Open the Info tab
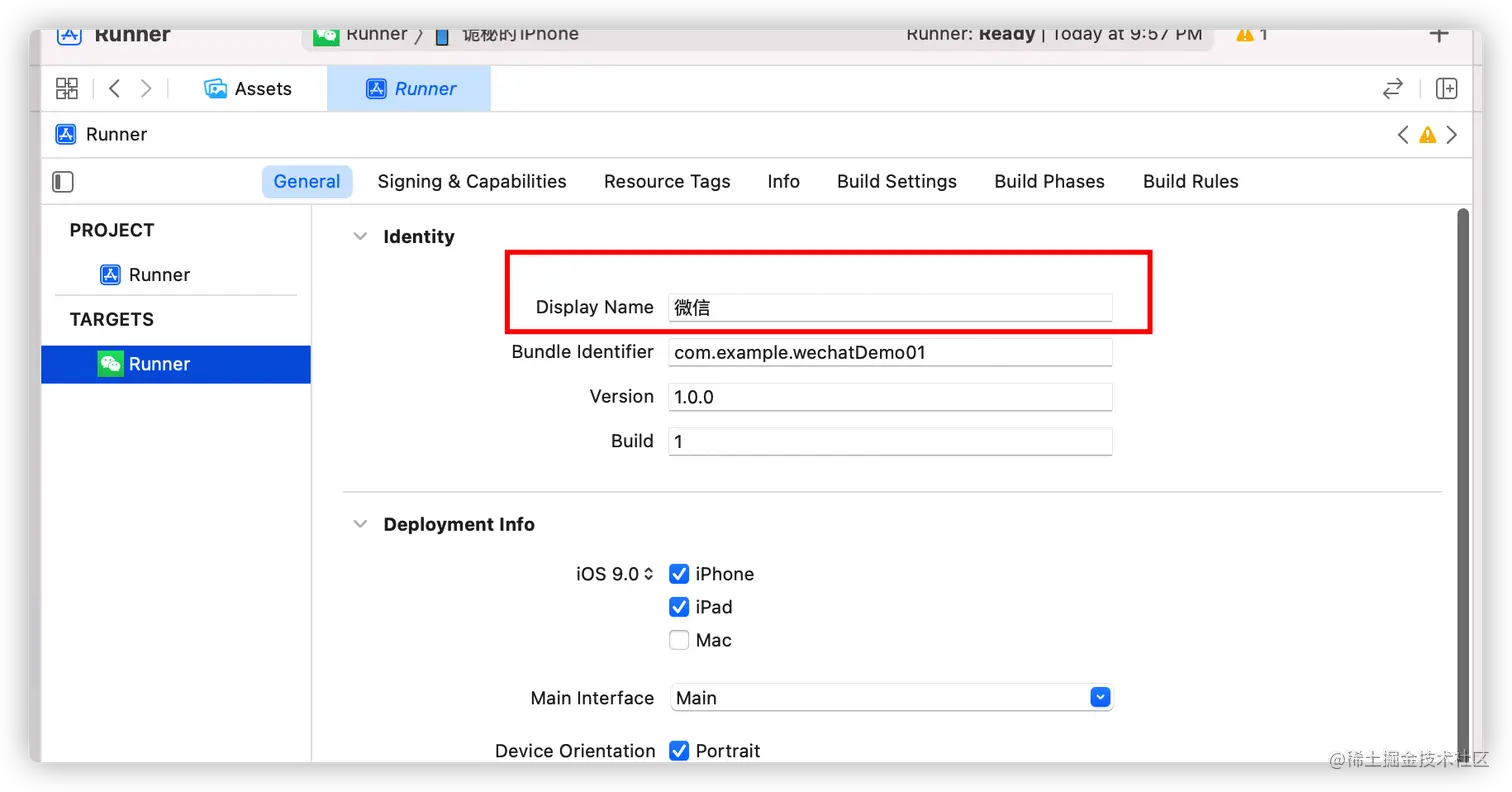The height and width of the screenshot is (792, 1512). tap(784, 181)
